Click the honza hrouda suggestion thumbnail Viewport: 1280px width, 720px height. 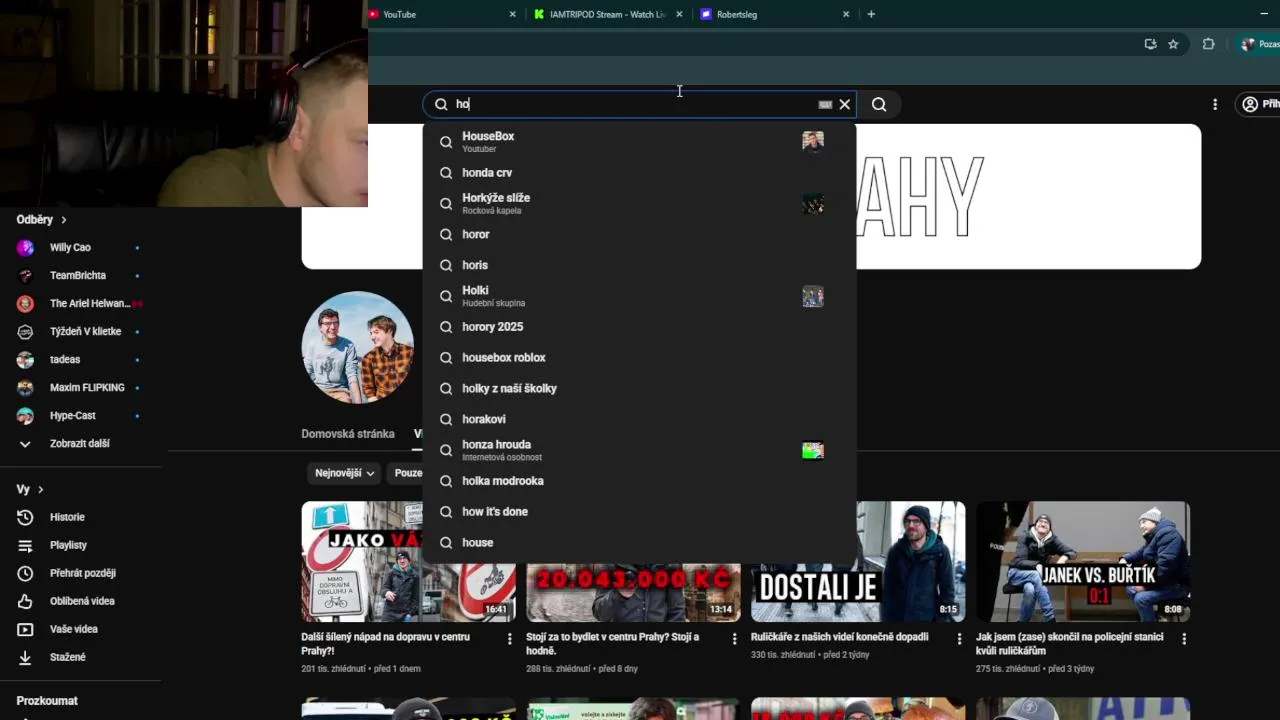tap(813, 450)
